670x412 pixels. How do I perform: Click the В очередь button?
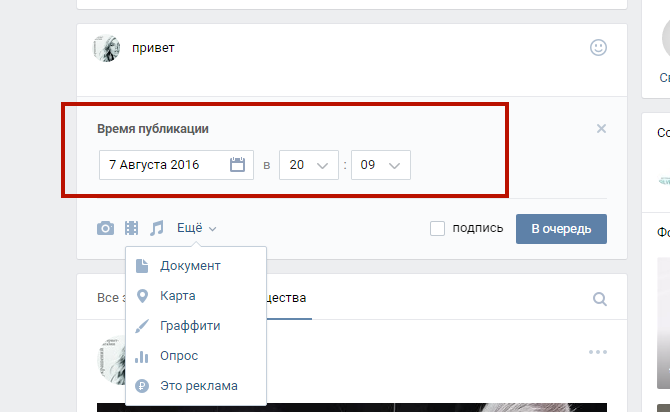point(561,229)
